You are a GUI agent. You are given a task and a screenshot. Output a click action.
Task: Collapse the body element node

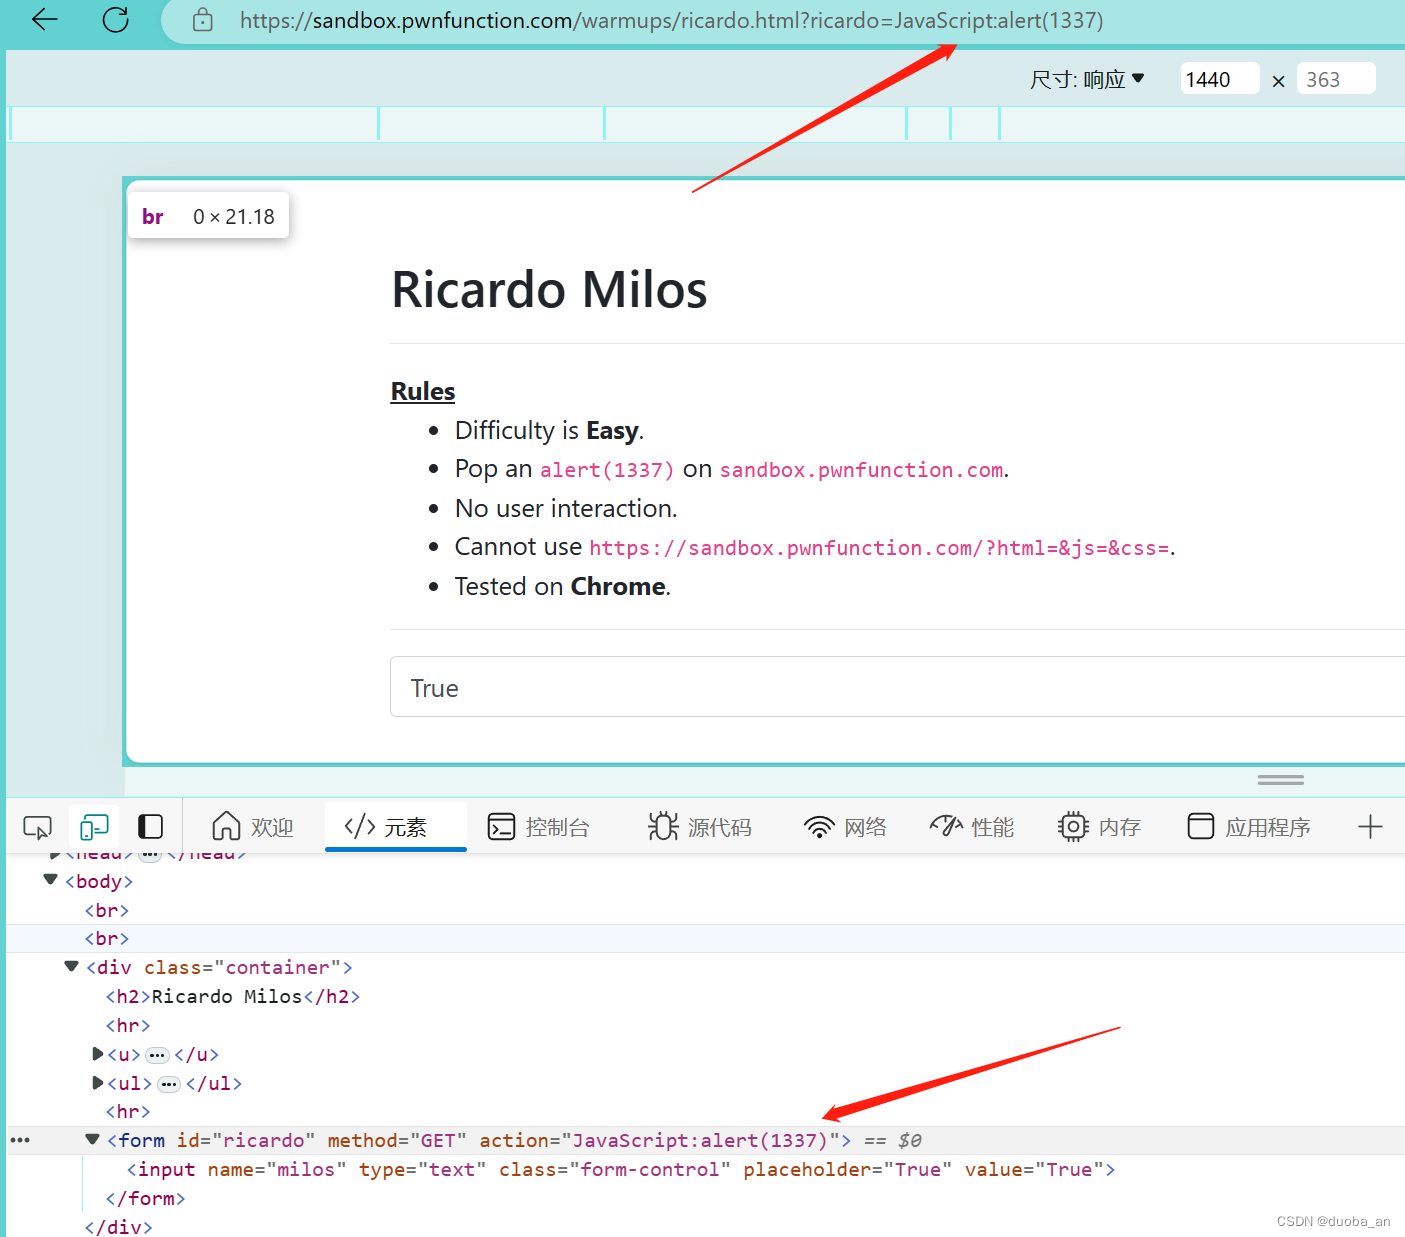pos(50,880)
